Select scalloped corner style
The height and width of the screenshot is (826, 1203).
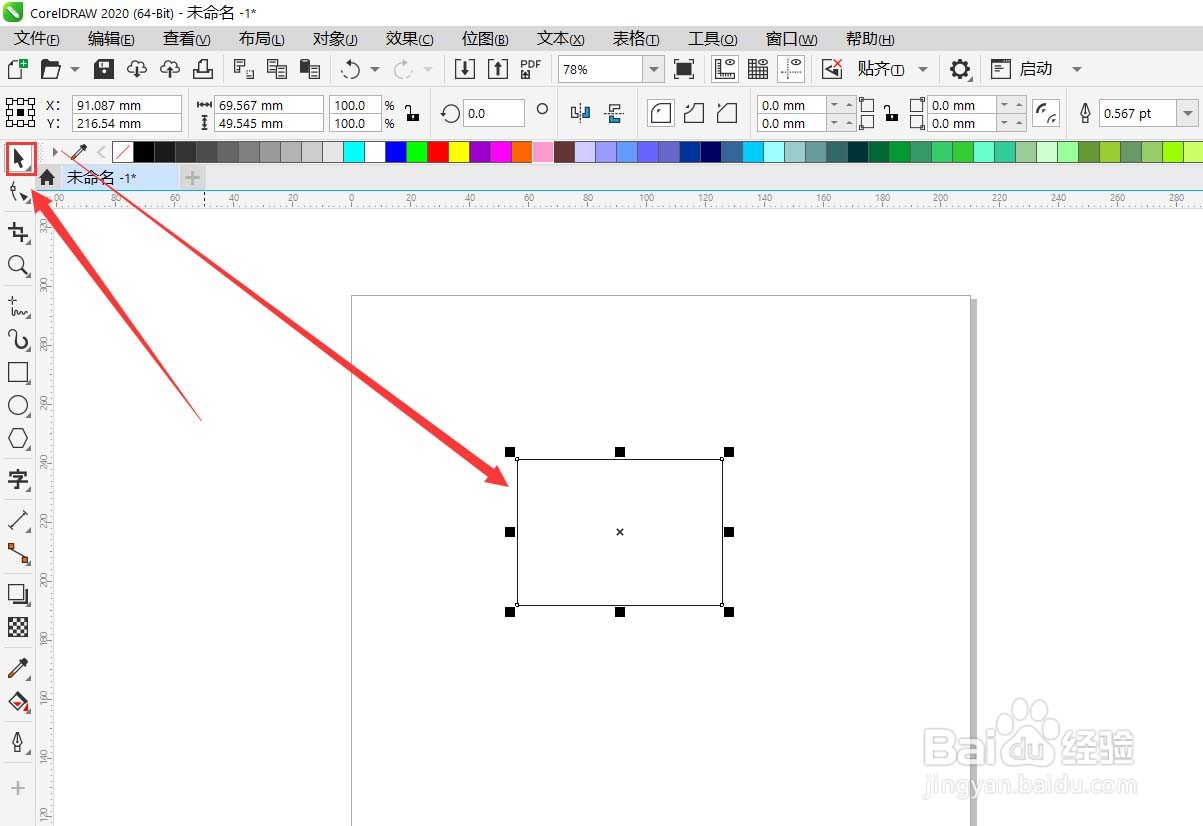[694, 113]
